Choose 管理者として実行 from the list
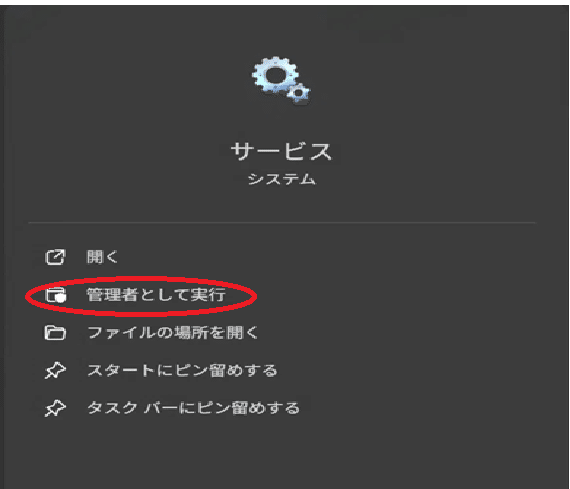This screenshot has height=489, width=570. pos(156,294)
